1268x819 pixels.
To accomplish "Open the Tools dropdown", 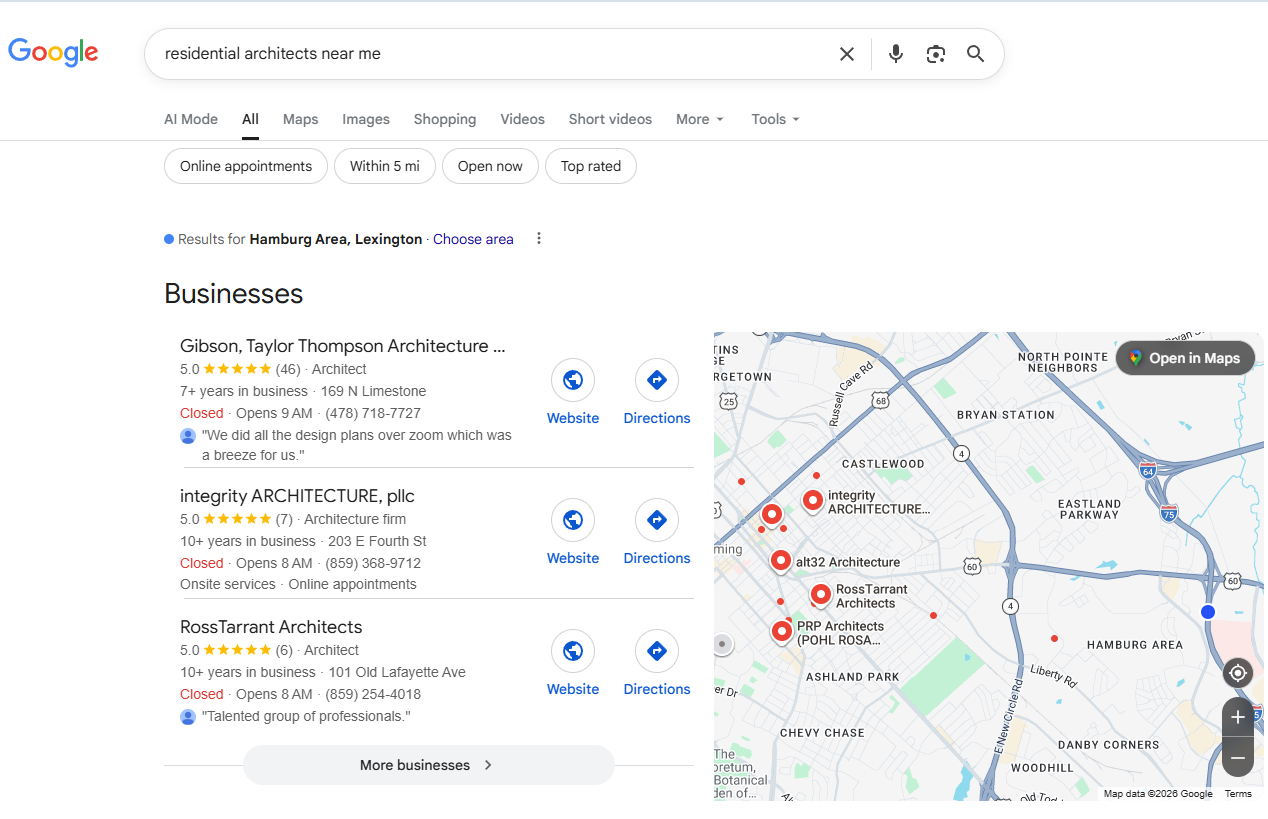I will (775, 119).
